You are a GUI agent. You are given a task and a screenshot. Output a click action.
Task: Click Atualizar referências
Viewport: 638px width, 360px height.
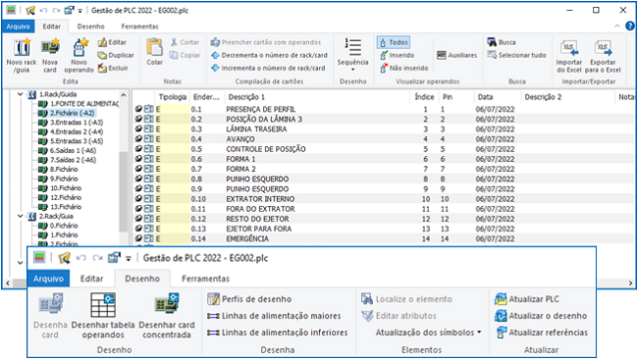click(x=541, y=332)
